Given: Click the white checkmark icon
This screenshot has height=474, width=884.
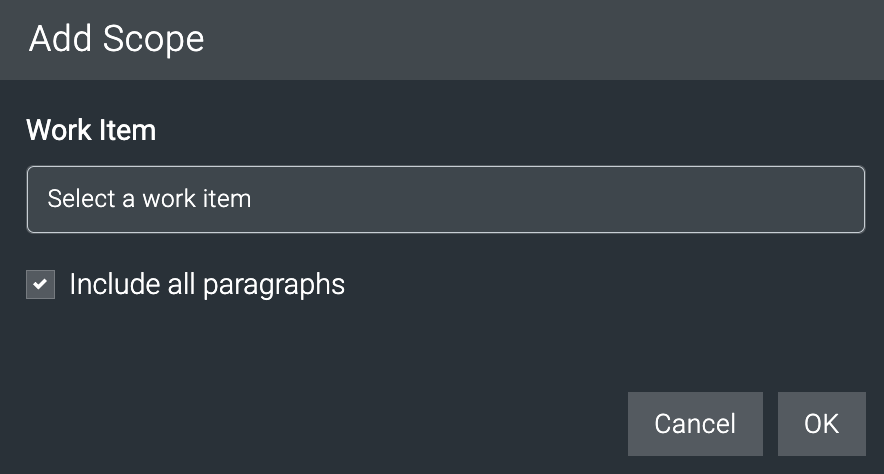Looking at the screenshot, I should click(x=40, y=285).
